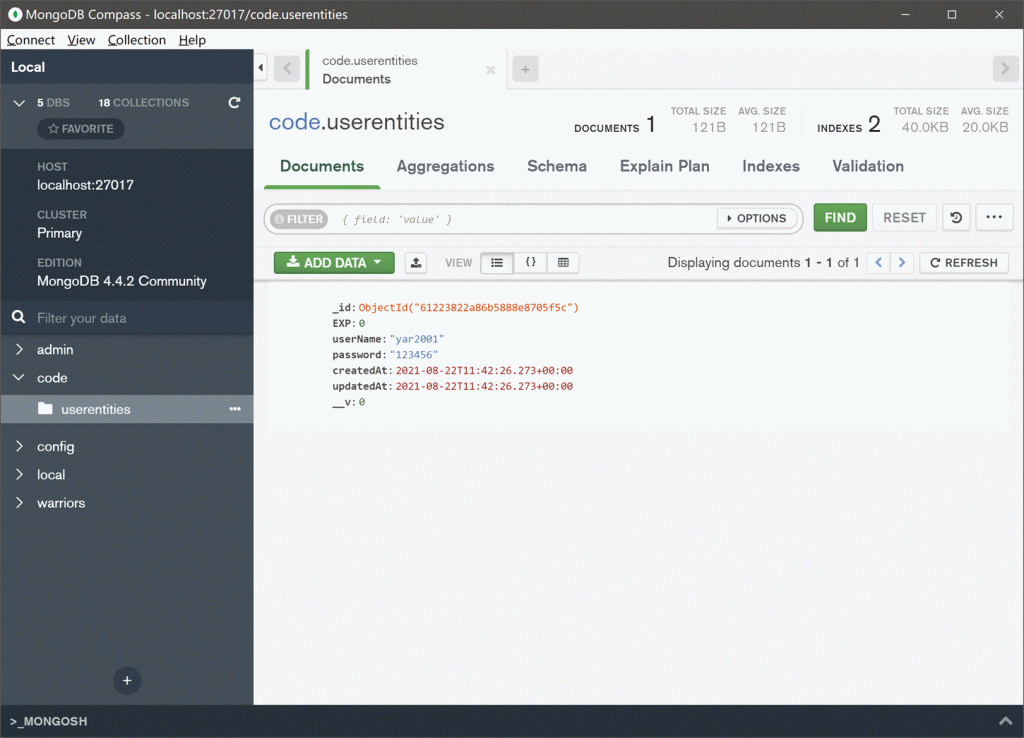The height and width of the screenshot is (738, 1024).
Task: Go to the previous tab arrow
Action: point(287,69)
